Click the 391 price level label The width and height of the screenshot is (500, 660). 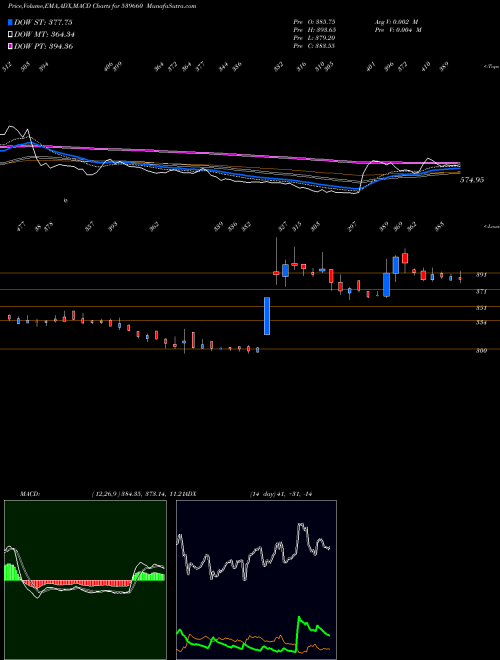coord(481,275)
